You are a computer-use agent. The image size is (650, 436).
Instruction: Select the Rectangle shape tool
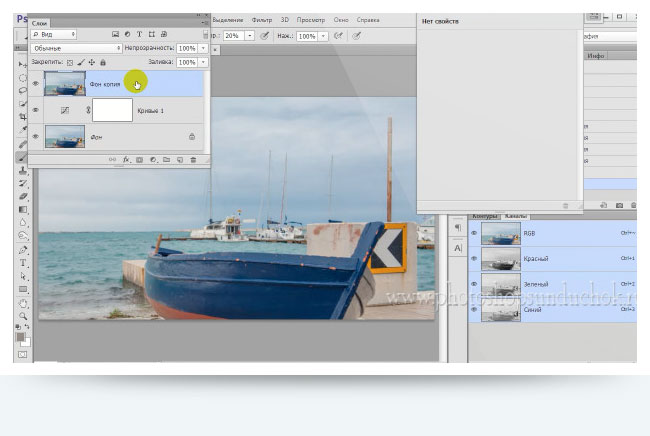(x=23, y=289)
